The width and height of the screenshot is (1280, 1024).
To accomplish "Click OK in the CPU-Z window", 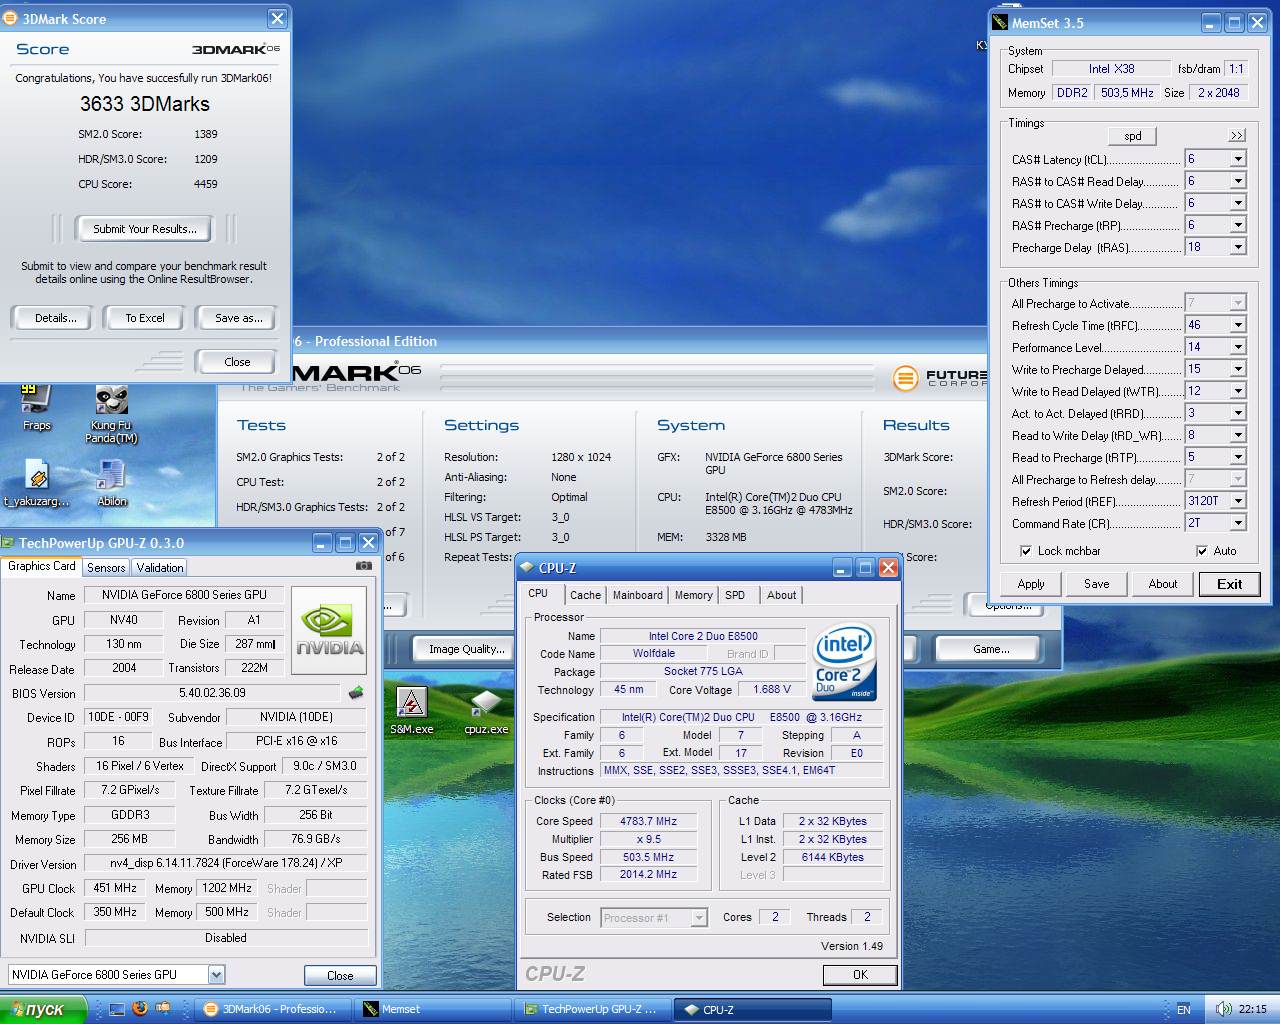I will 860,974.
